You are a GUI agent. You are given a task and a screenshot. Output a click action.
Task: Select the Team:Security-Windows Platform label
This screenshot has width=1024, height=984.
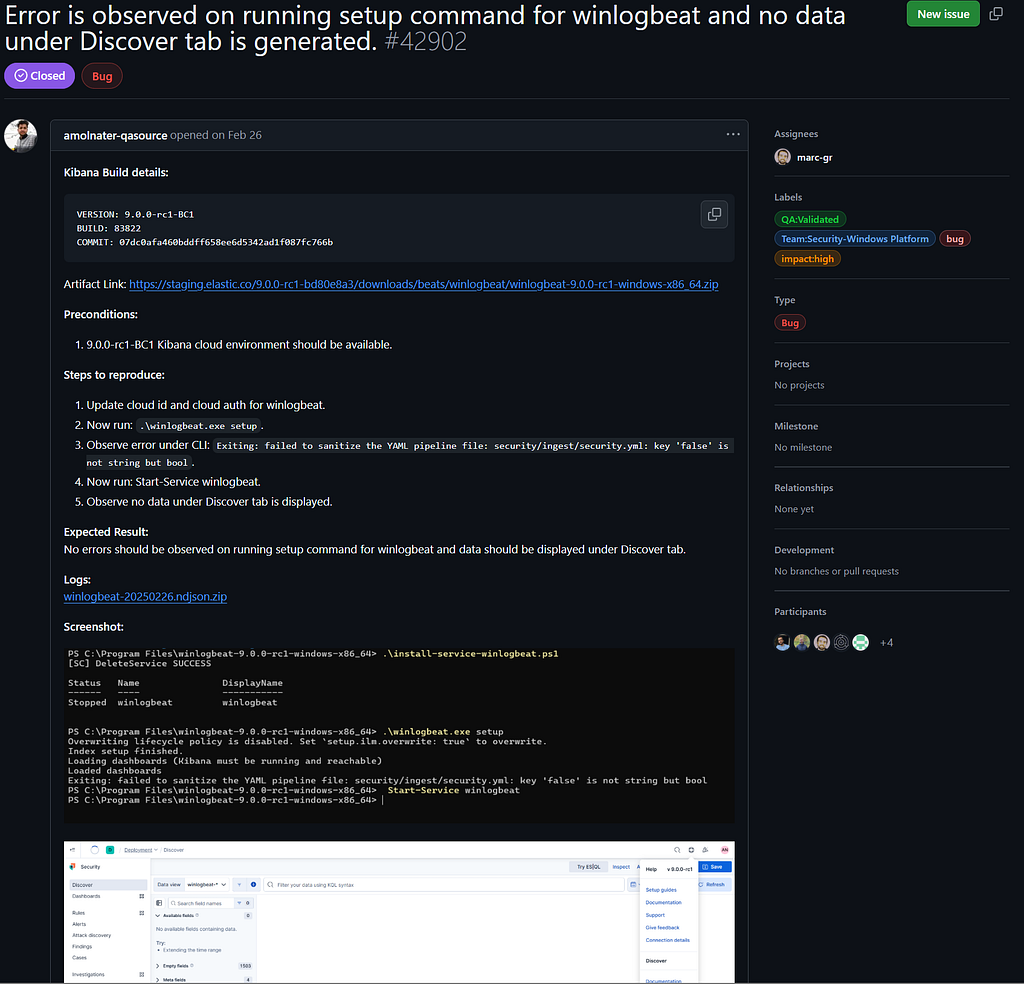pyautogui.click(x=855, y=239)
